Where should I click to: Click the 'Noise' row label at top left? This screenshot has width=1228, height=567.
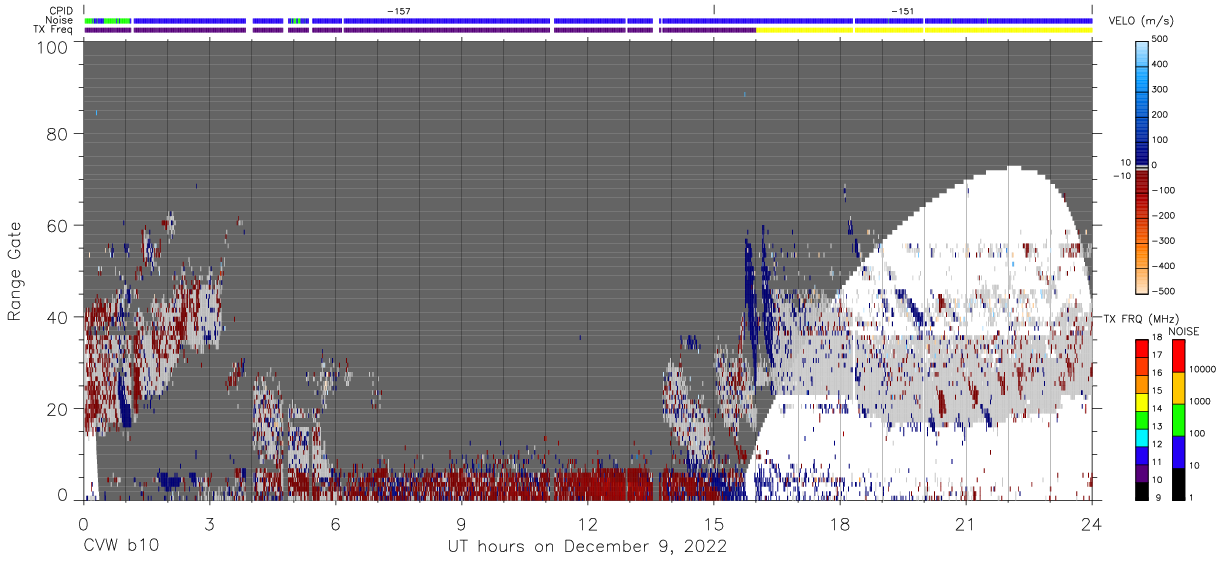tap(60, 20)
